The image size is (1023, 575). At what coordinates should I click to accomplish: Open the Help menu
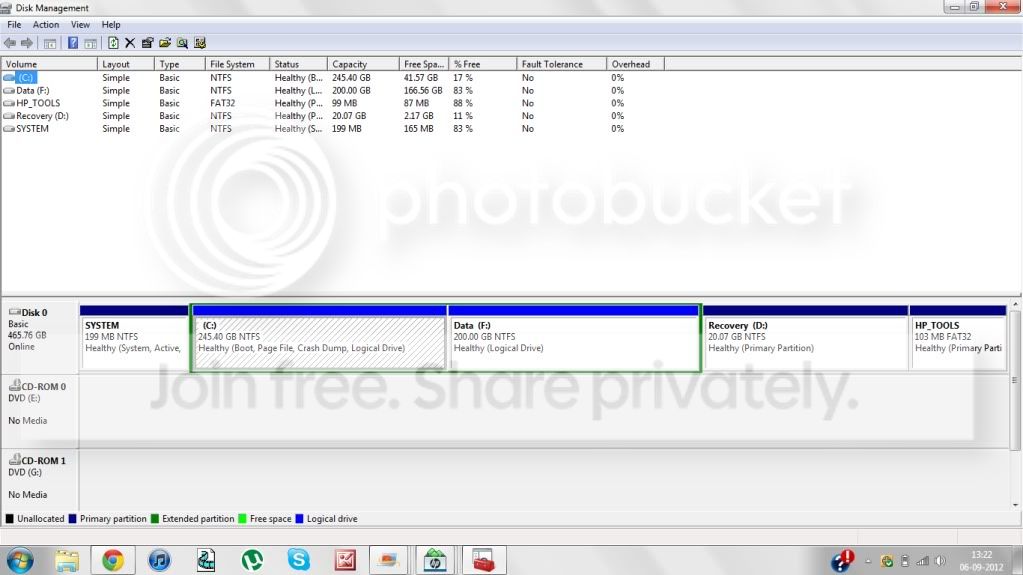click(111, 24)
